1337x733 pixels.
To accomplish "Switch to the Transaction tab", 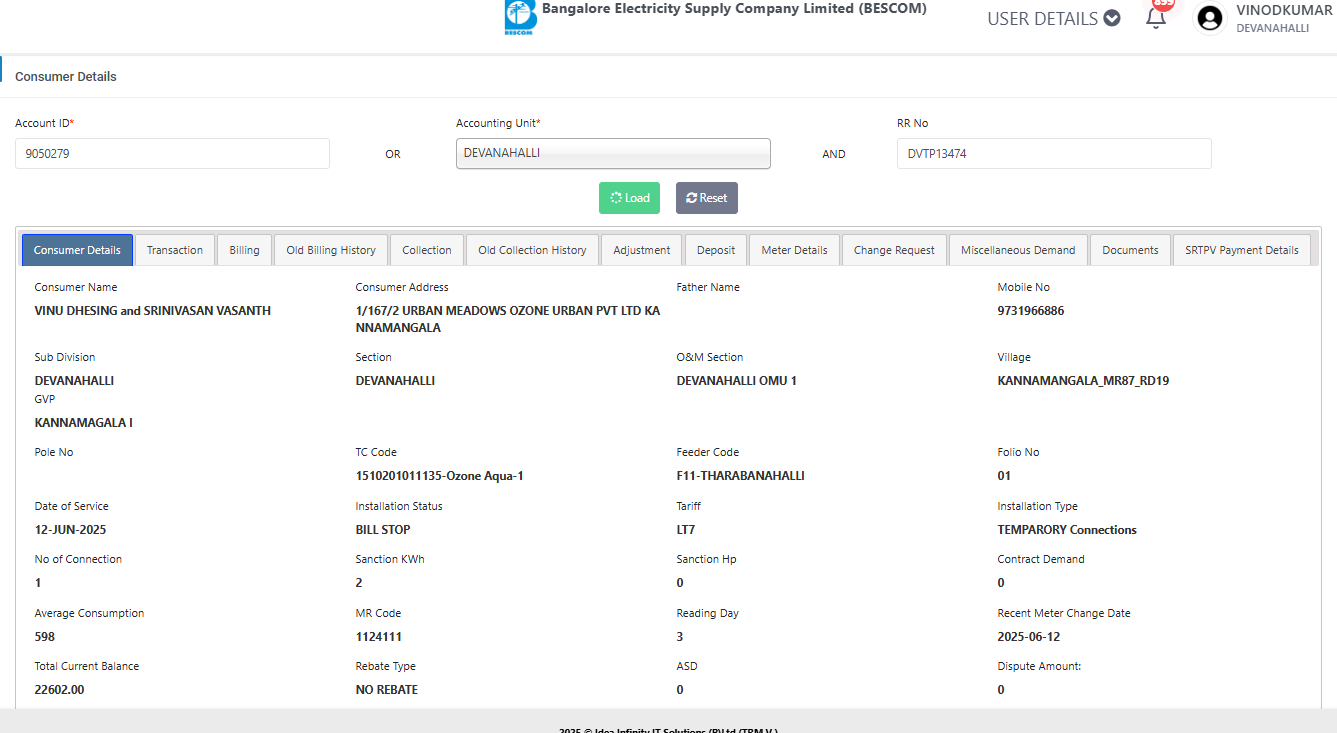I will point(175,250).
